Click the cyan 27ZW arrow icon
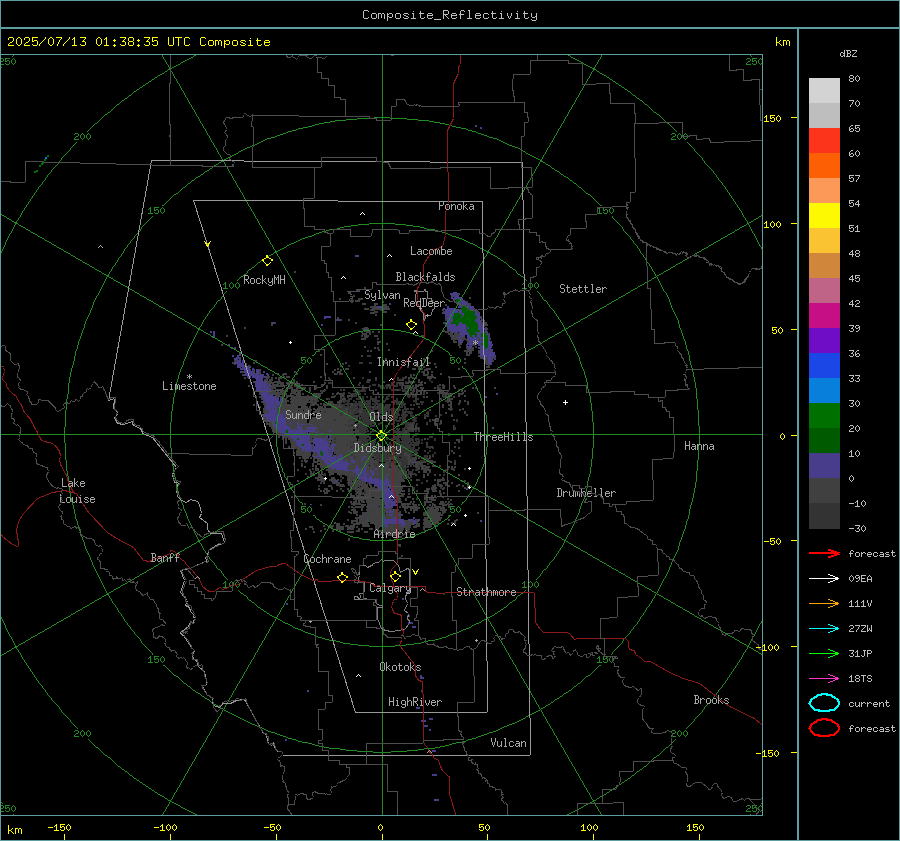Viewport: 900px width, 841px height. pyautogui.click(x=824, y=629)
